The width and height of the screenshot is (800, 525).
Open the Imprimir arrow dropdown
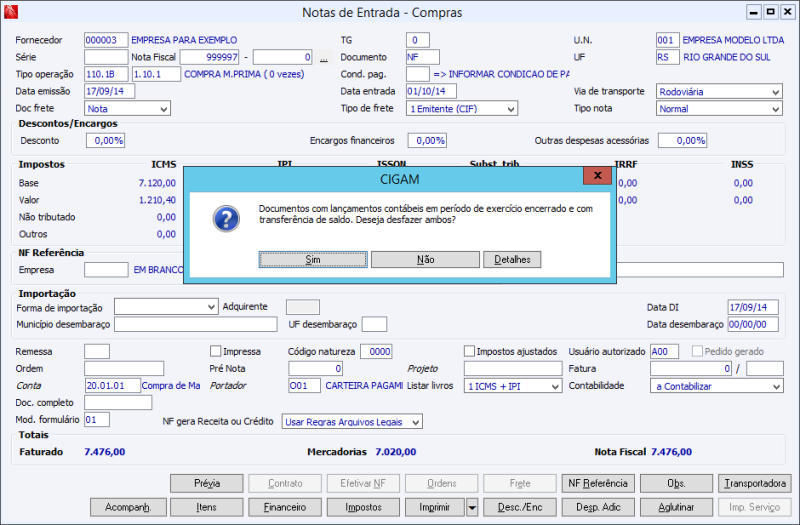coord(472,508)
